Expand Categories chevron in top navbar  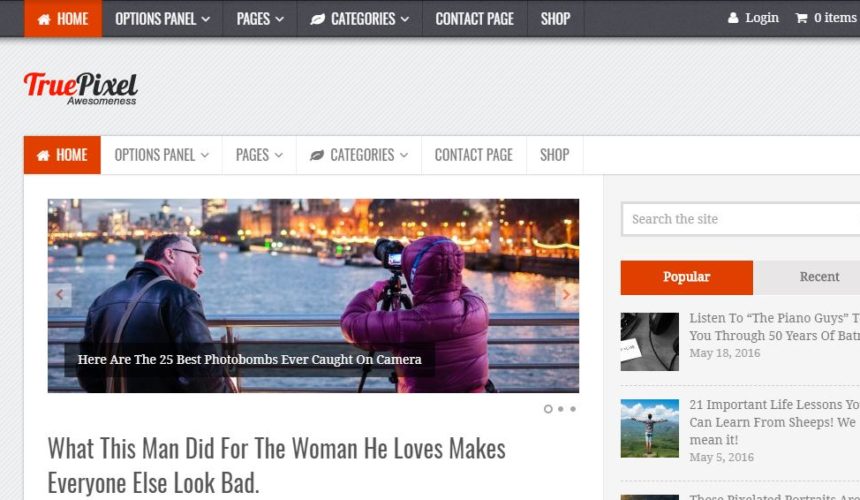(405, 19)
